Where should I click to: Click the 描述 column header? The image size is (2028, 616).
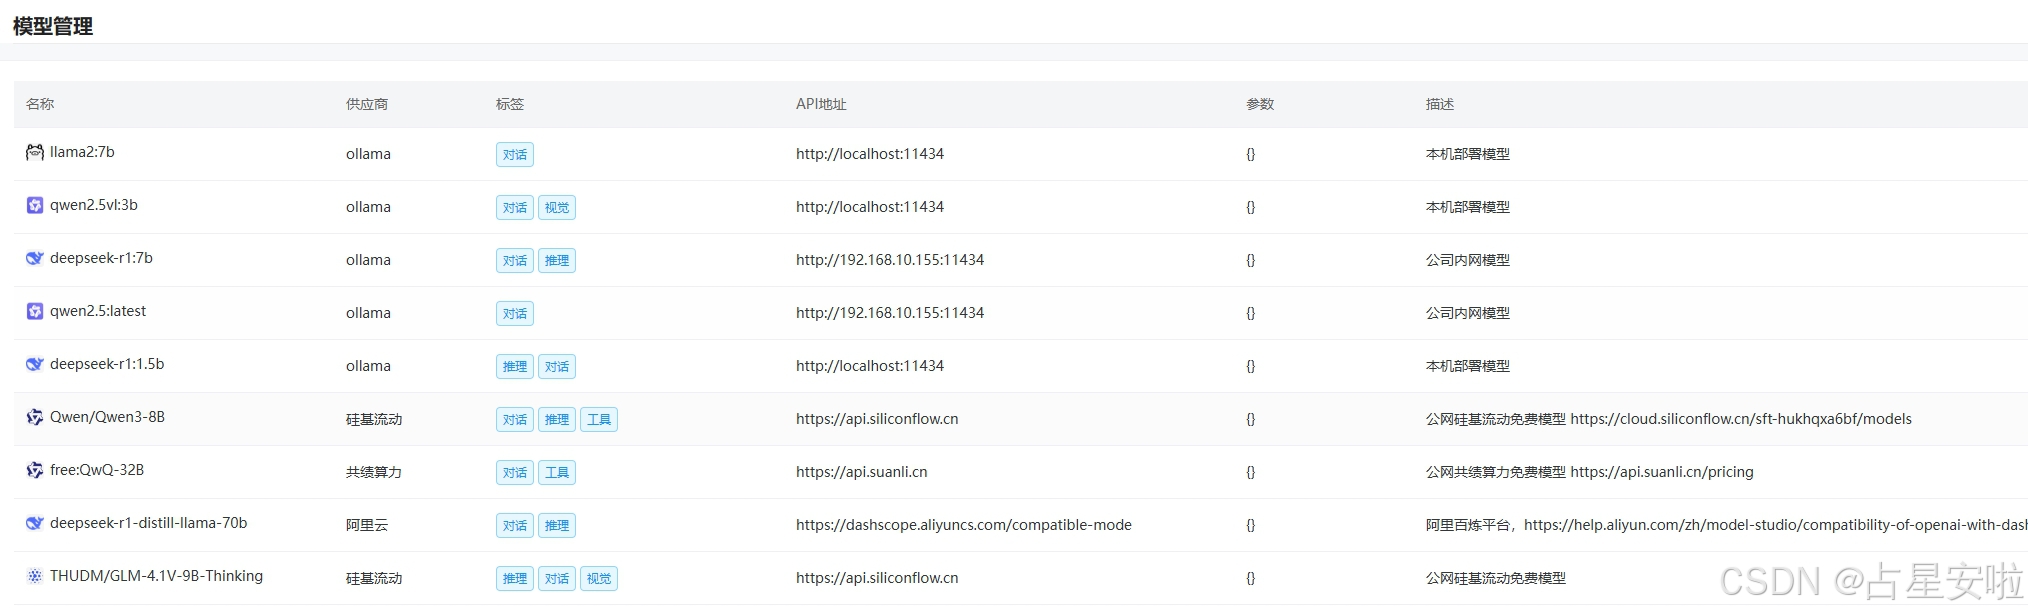pyautogui.click(x=1440, y=104)
